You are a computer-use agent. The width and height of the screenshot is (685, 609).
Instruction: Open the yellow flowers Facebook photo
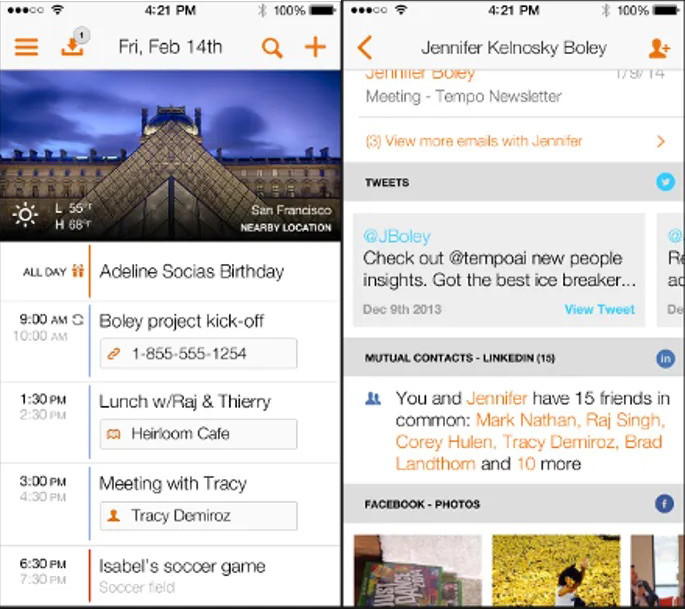[x=556, y=570]
